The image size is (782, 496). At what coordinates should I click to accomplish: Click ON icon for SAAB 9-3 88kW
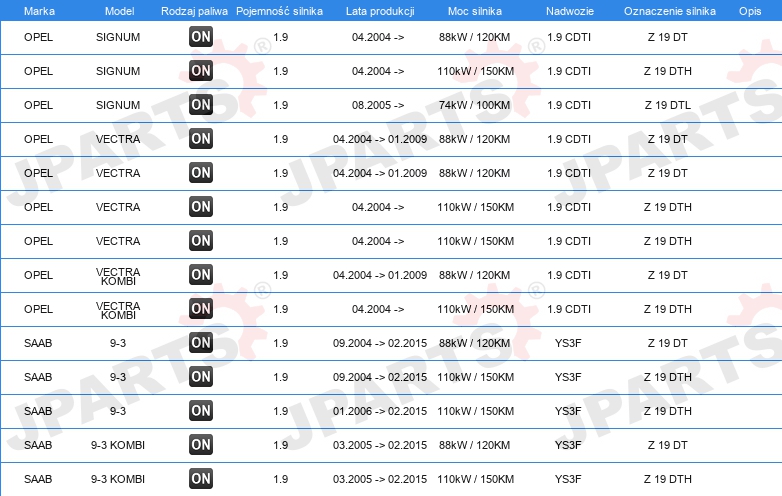pos(201,342)
